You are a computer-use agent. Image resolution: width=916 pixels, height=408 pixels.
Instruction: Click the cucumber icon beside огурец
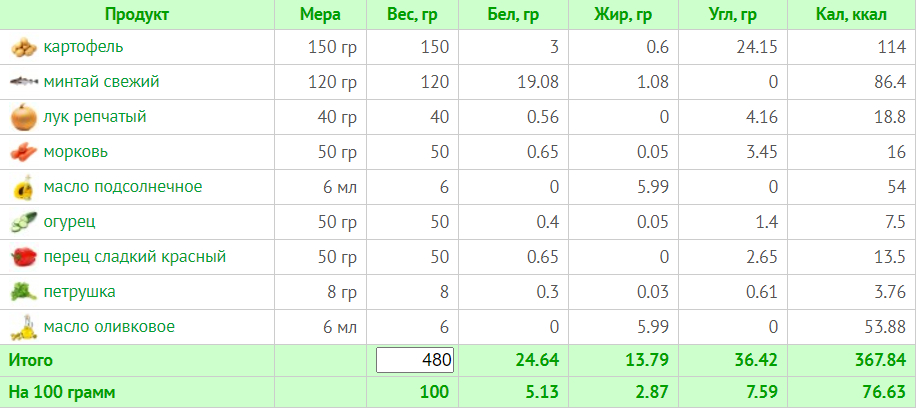[x=23, y=223]
